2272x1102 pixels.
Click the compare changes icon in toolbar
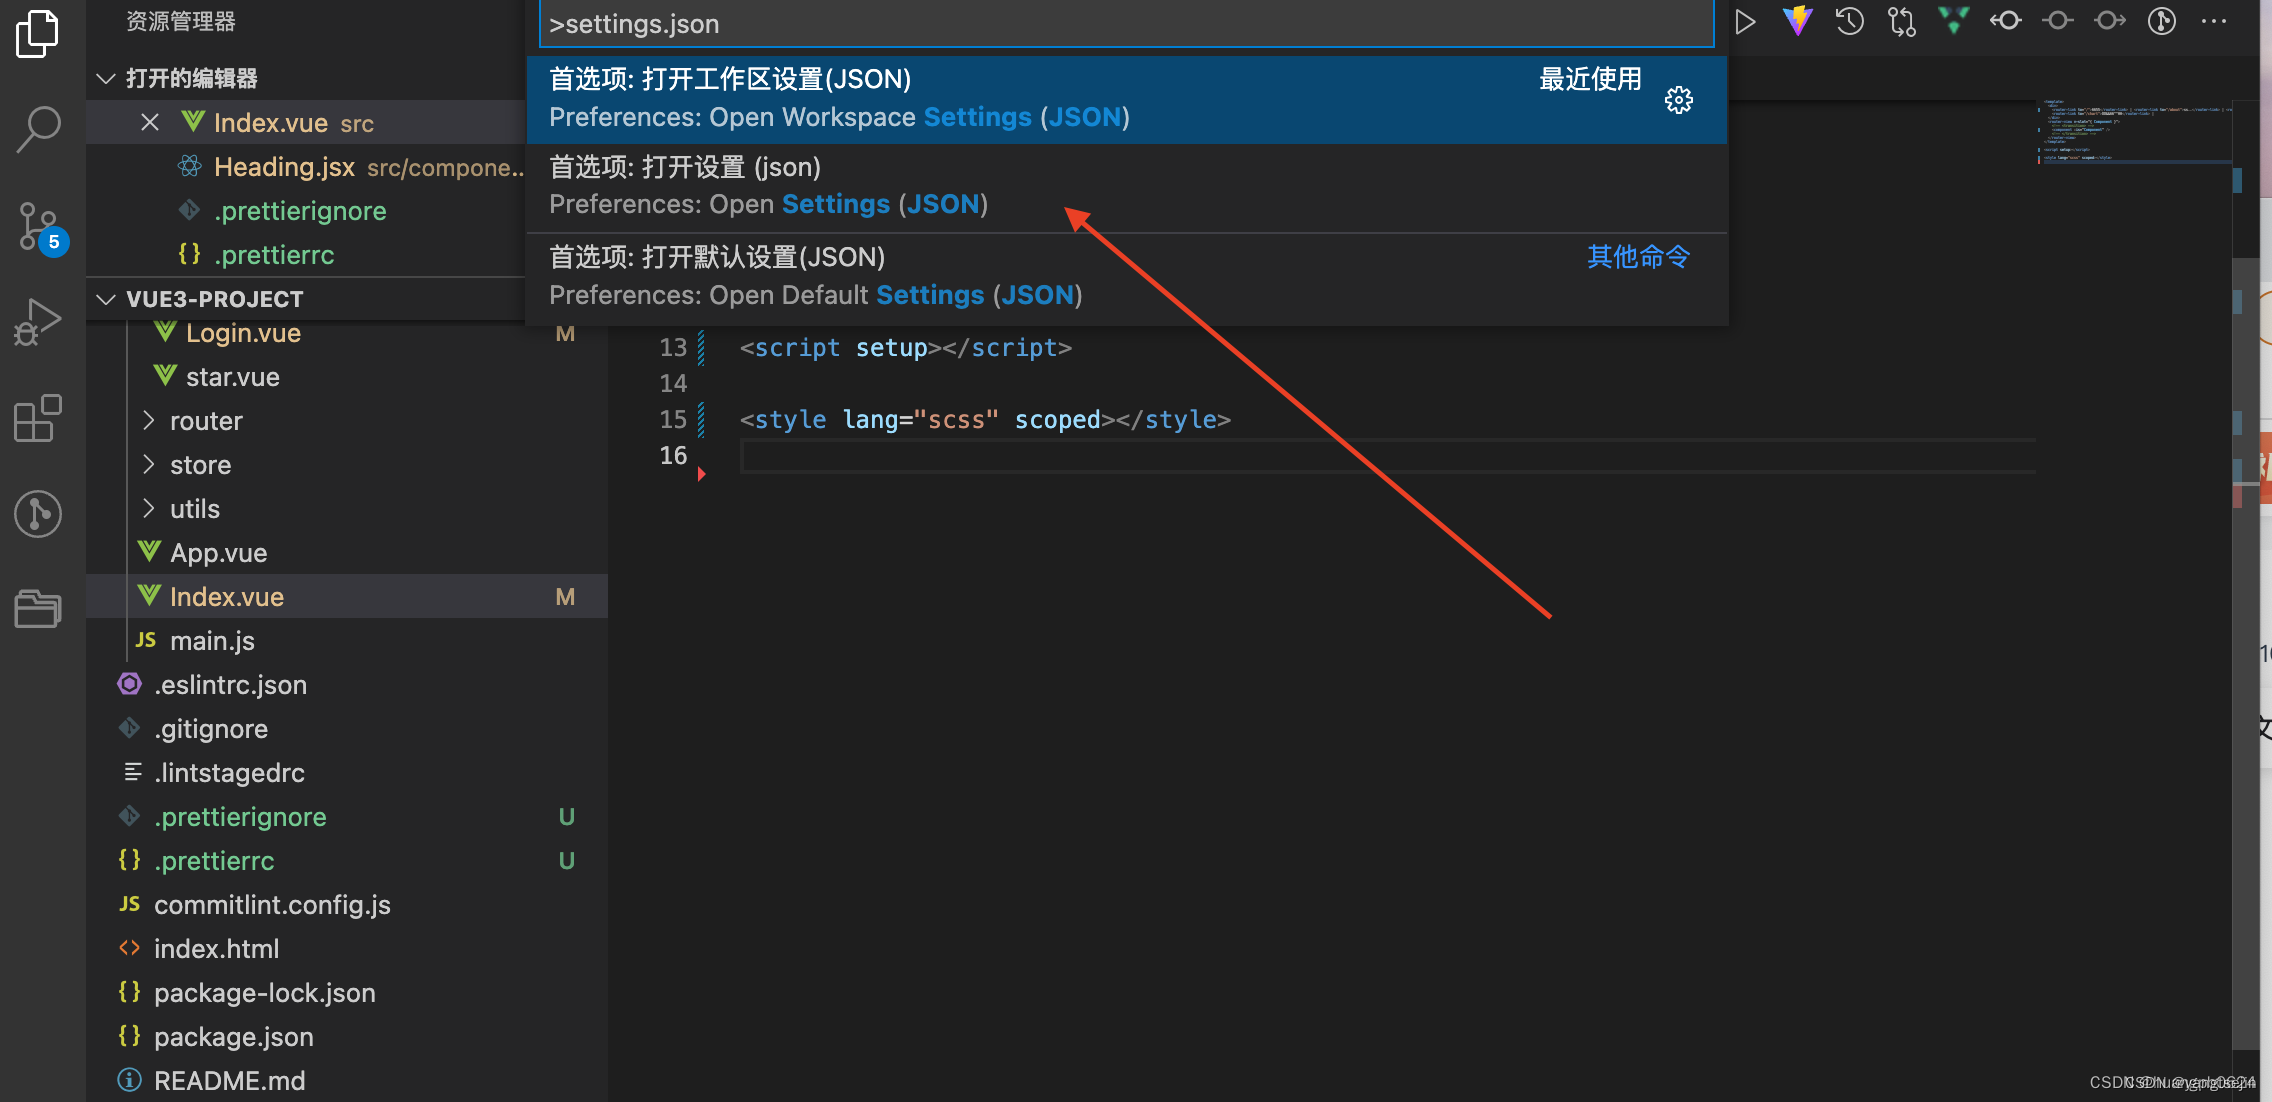point(1901,21)
